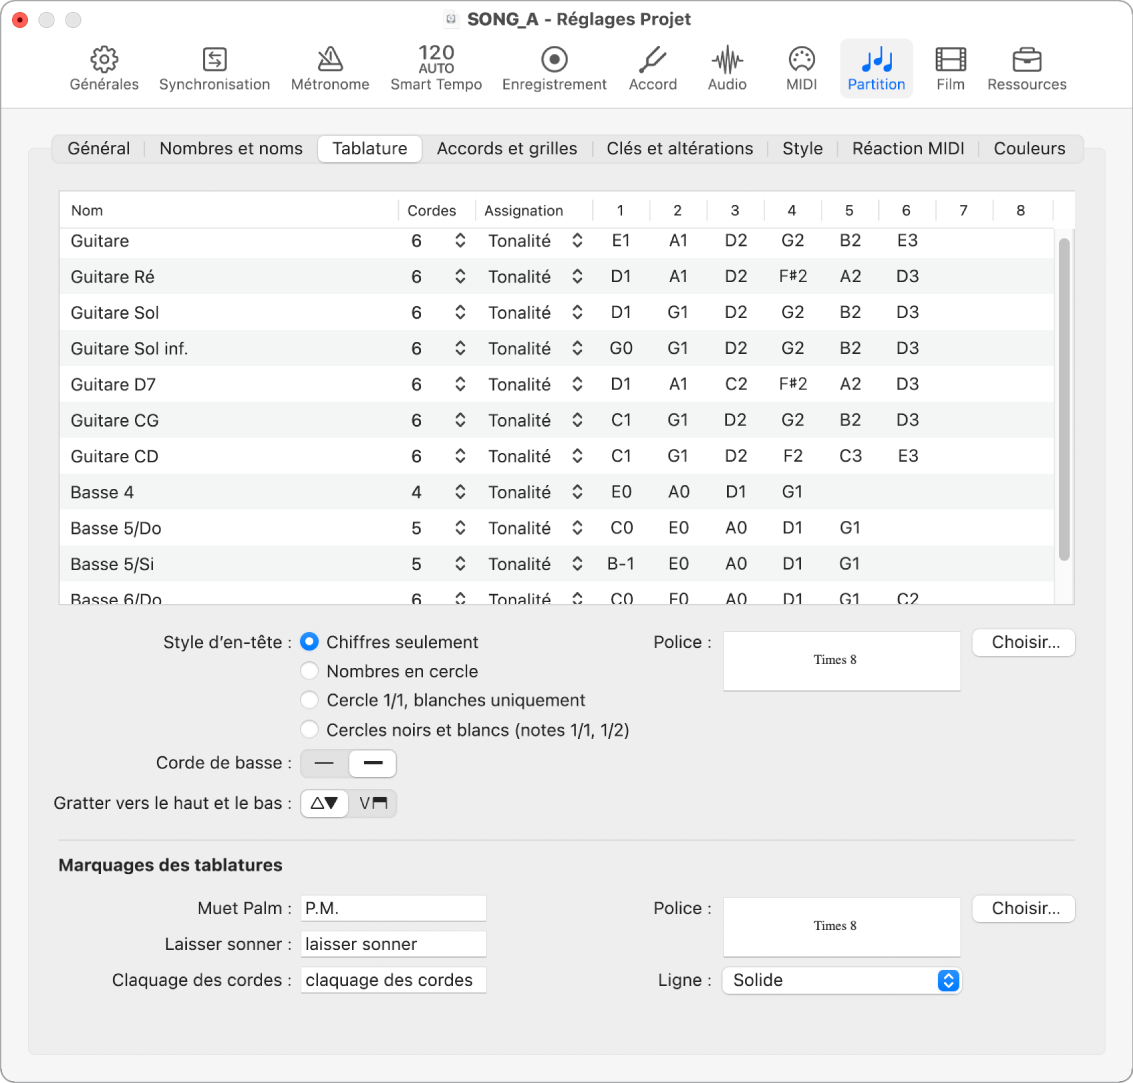Click Choisir for tablature markings font

click(1023, 908)
